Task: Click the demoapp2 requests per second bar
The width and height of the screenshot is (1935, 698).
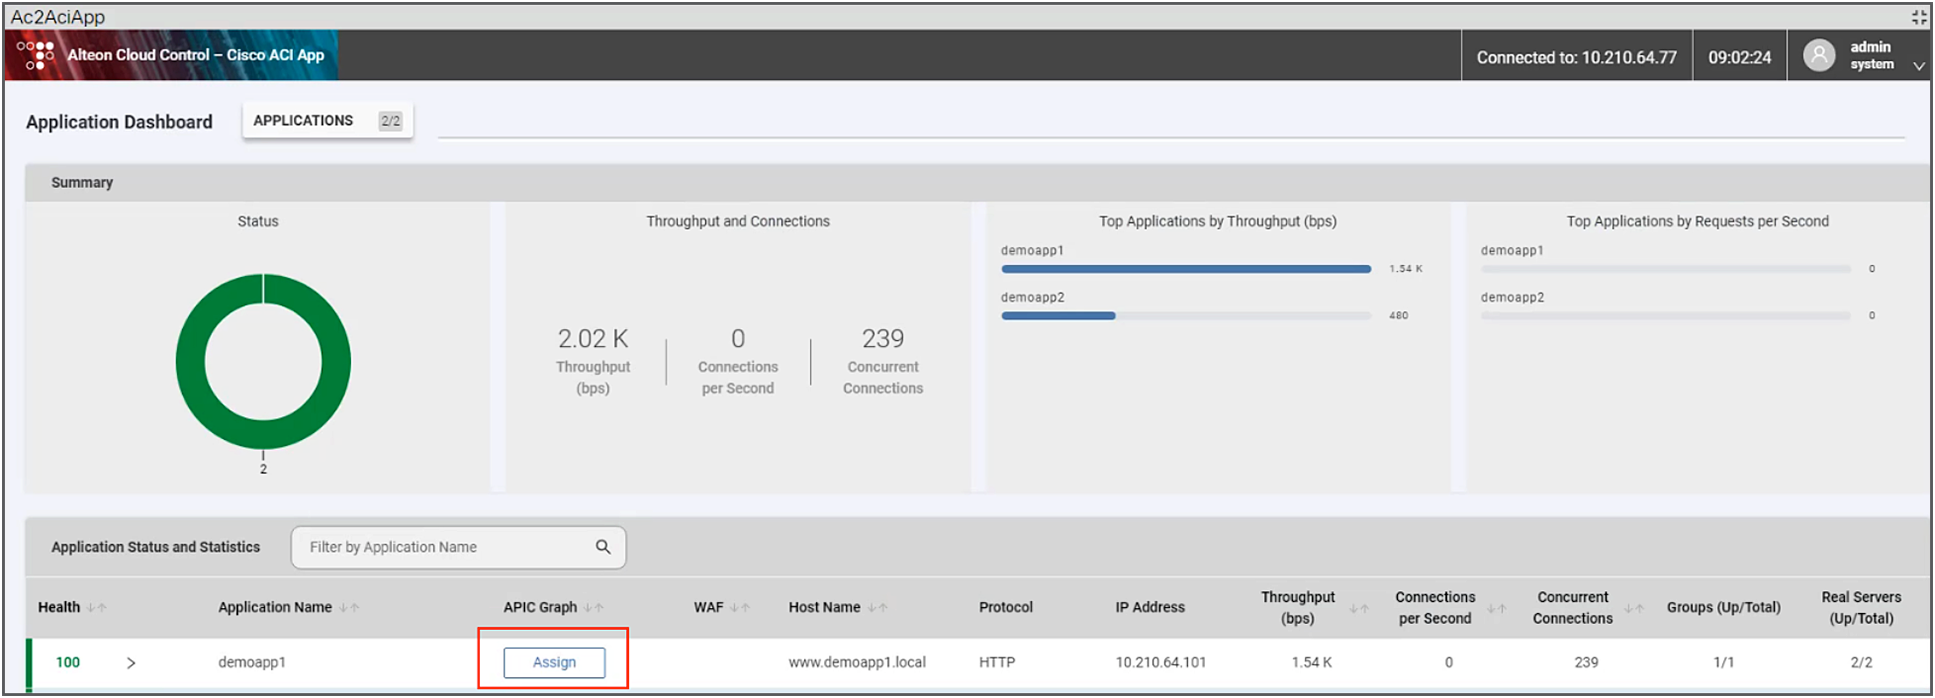Action: click(1666, 316)
